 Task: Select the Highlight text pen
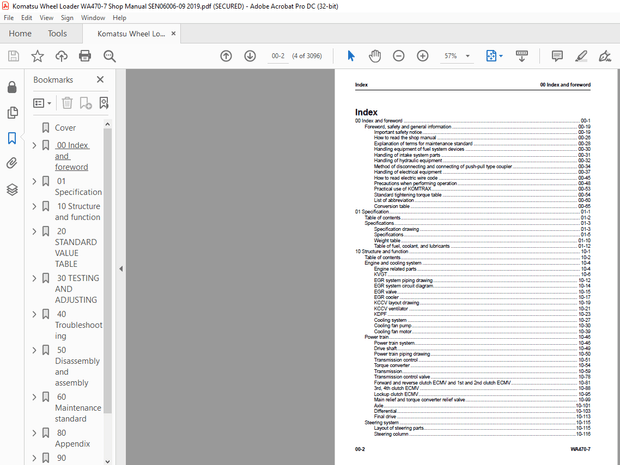point(581,56)
